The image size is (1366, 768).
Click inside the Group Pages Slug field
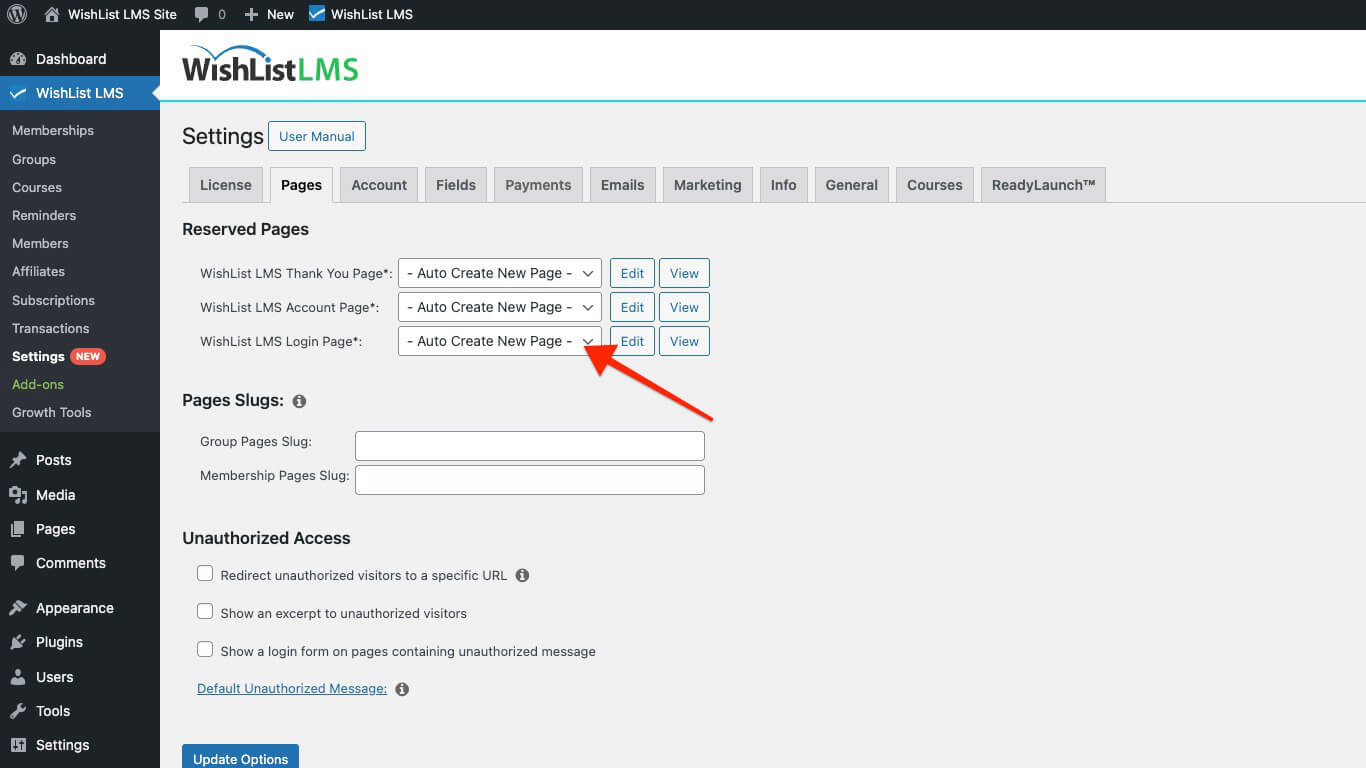[x=529, y=445]
